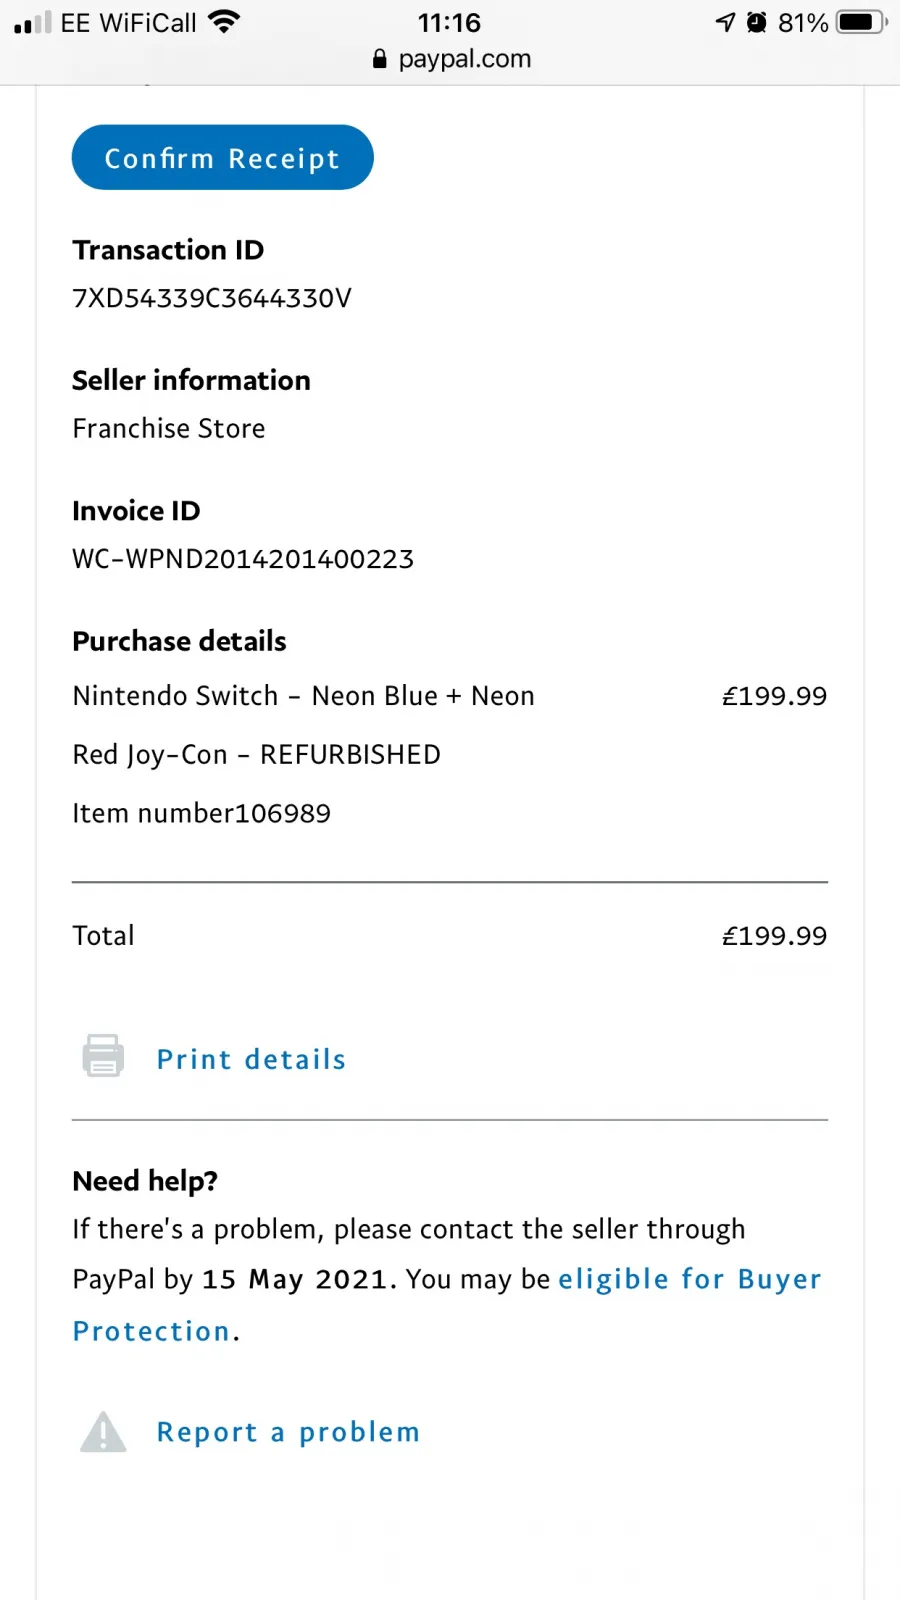
Task: Tap the location arrow status icon
Action: coord(726,22)
